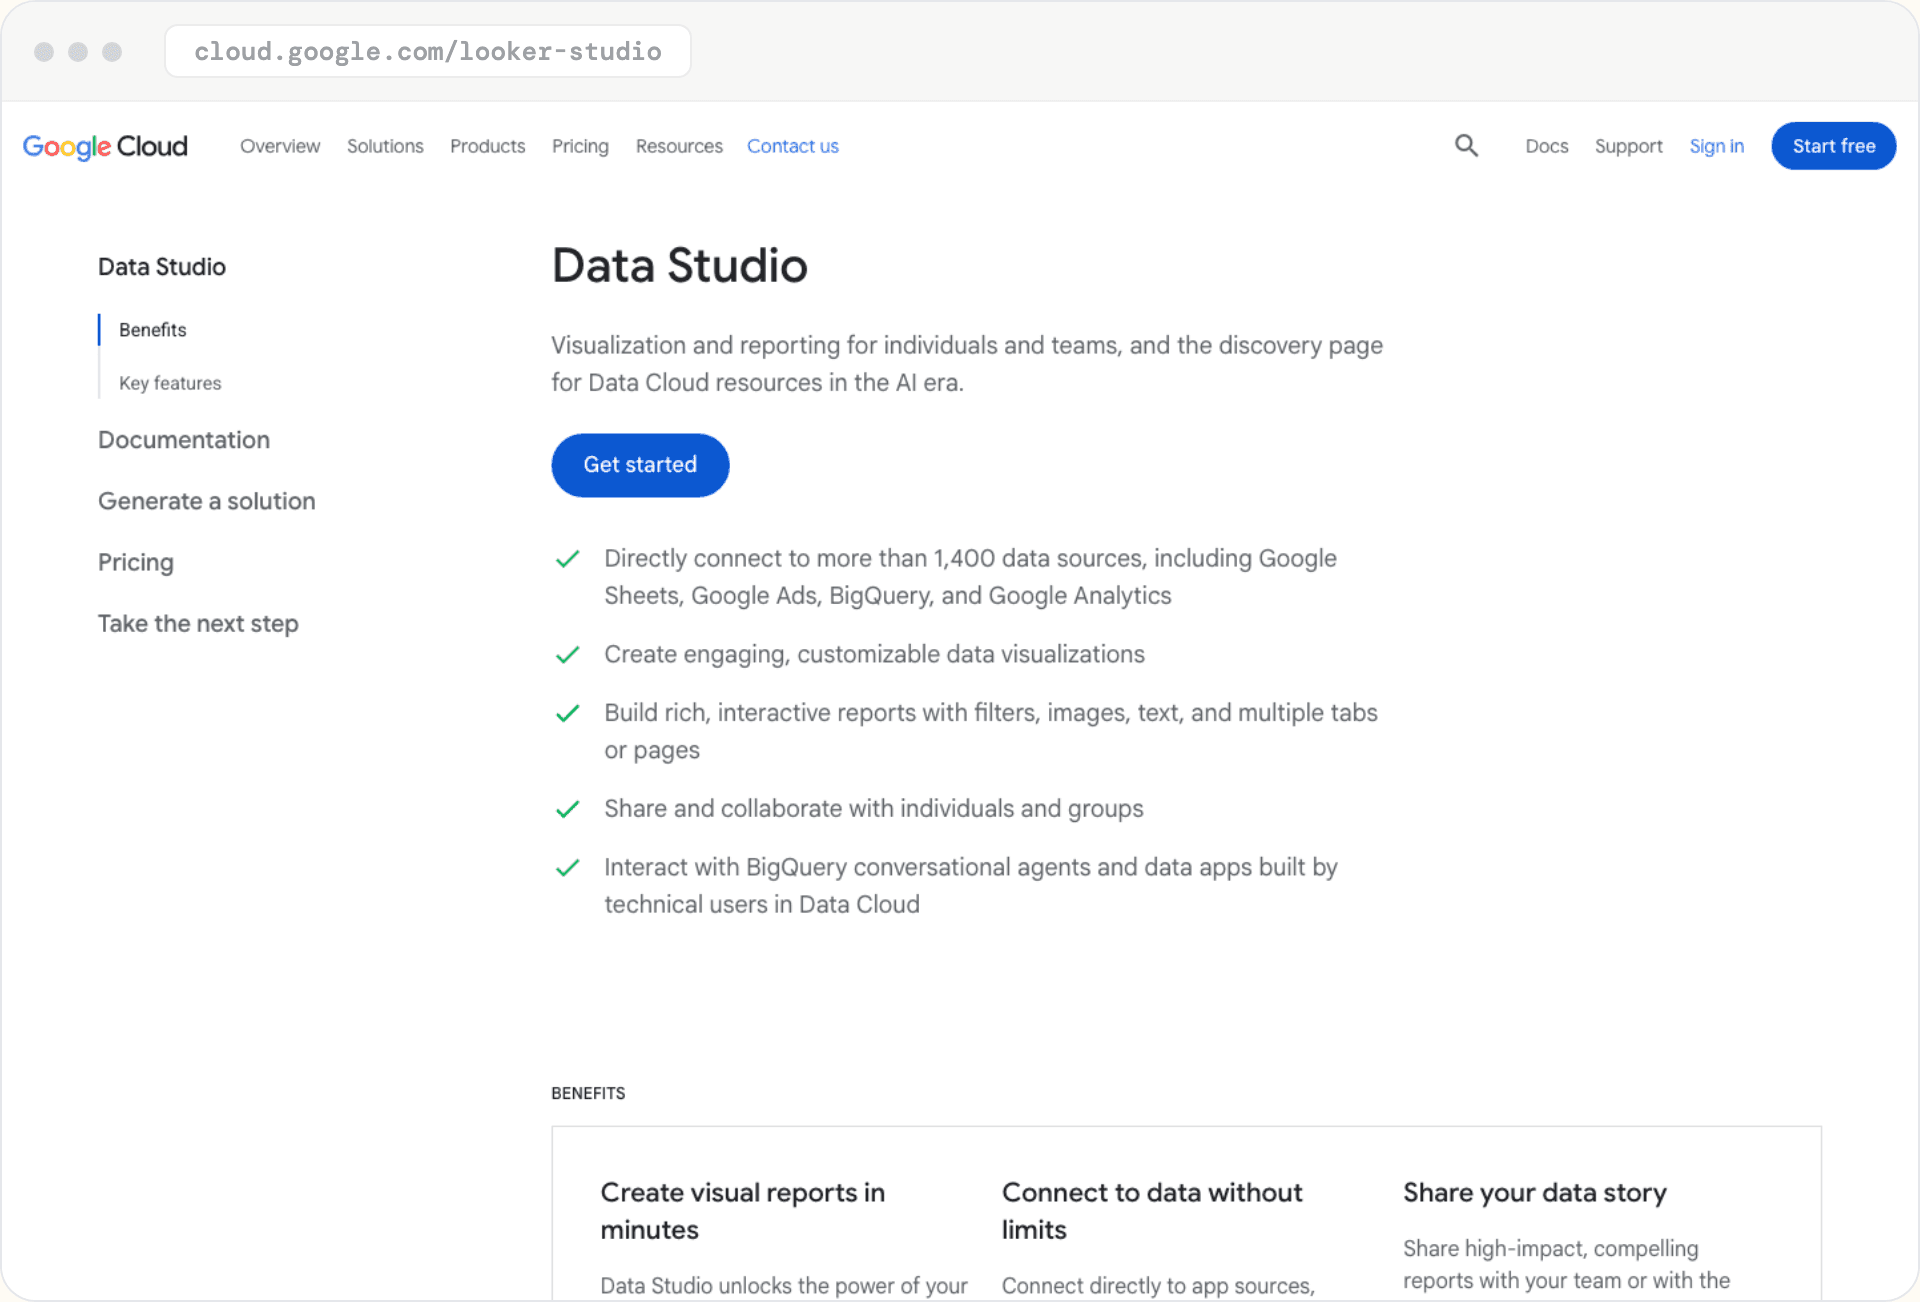Open the Overview nav menu
Image resolution: width=1920 pixels, height=1302 pixels.
tap(280, 146)
